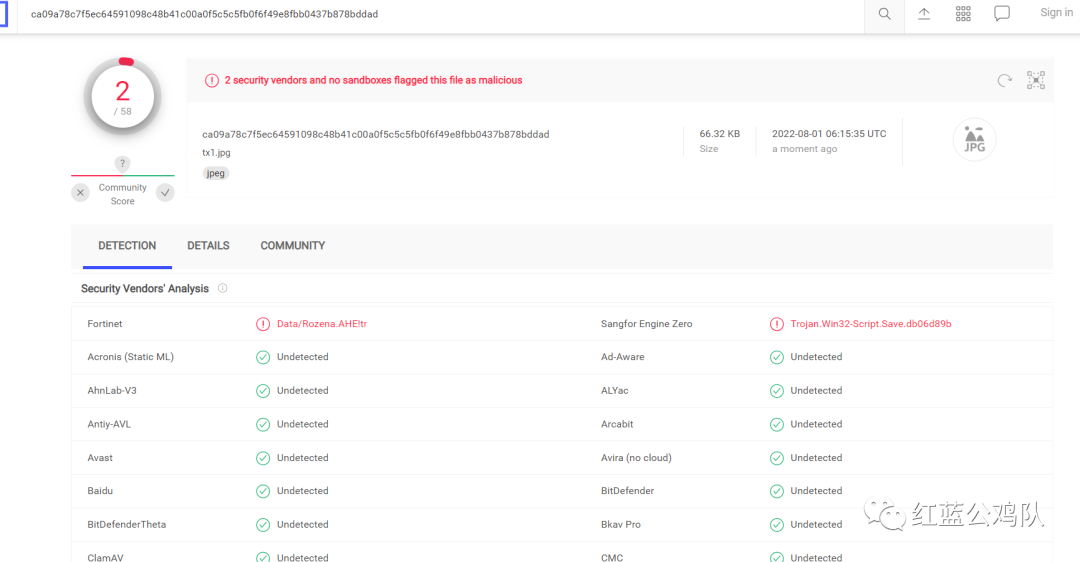
Task: Click the Avira (no cloud) vendor name
Action: click(636, 457)
